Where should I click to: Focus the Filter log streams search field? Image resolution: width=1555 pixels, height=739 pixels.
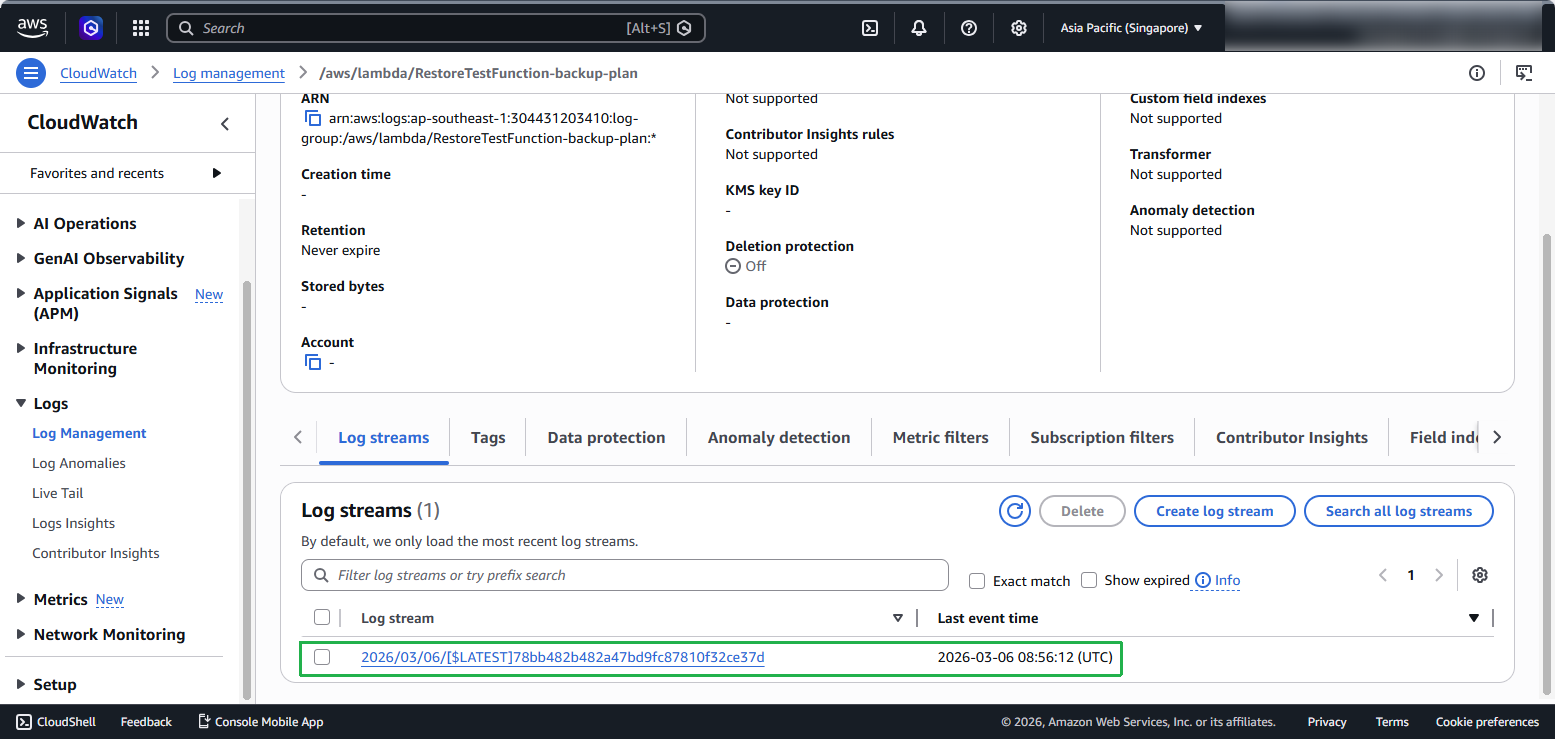(625, 575)
